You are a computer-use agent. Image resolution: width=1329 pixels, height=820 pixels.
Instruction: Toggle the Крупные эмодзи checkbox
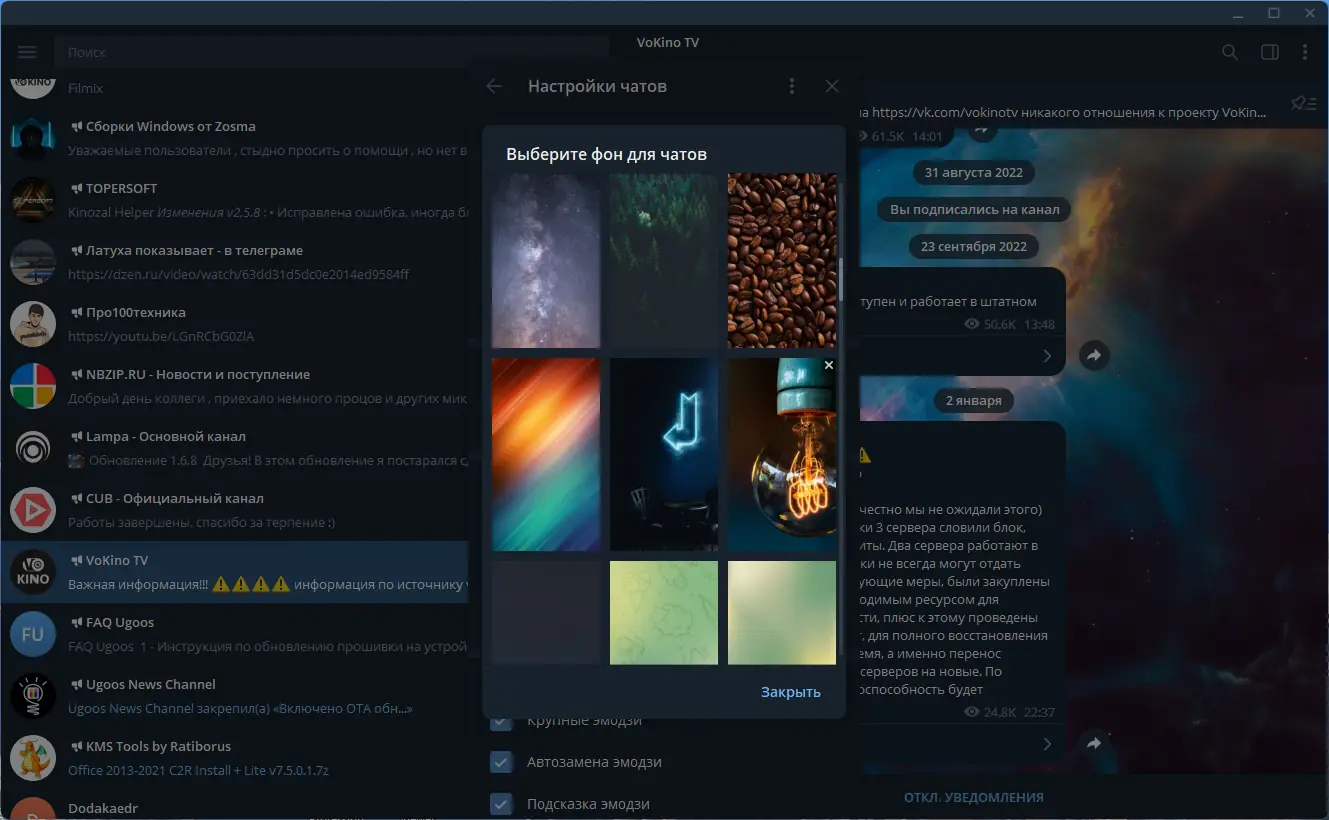(x=501, y=722)
